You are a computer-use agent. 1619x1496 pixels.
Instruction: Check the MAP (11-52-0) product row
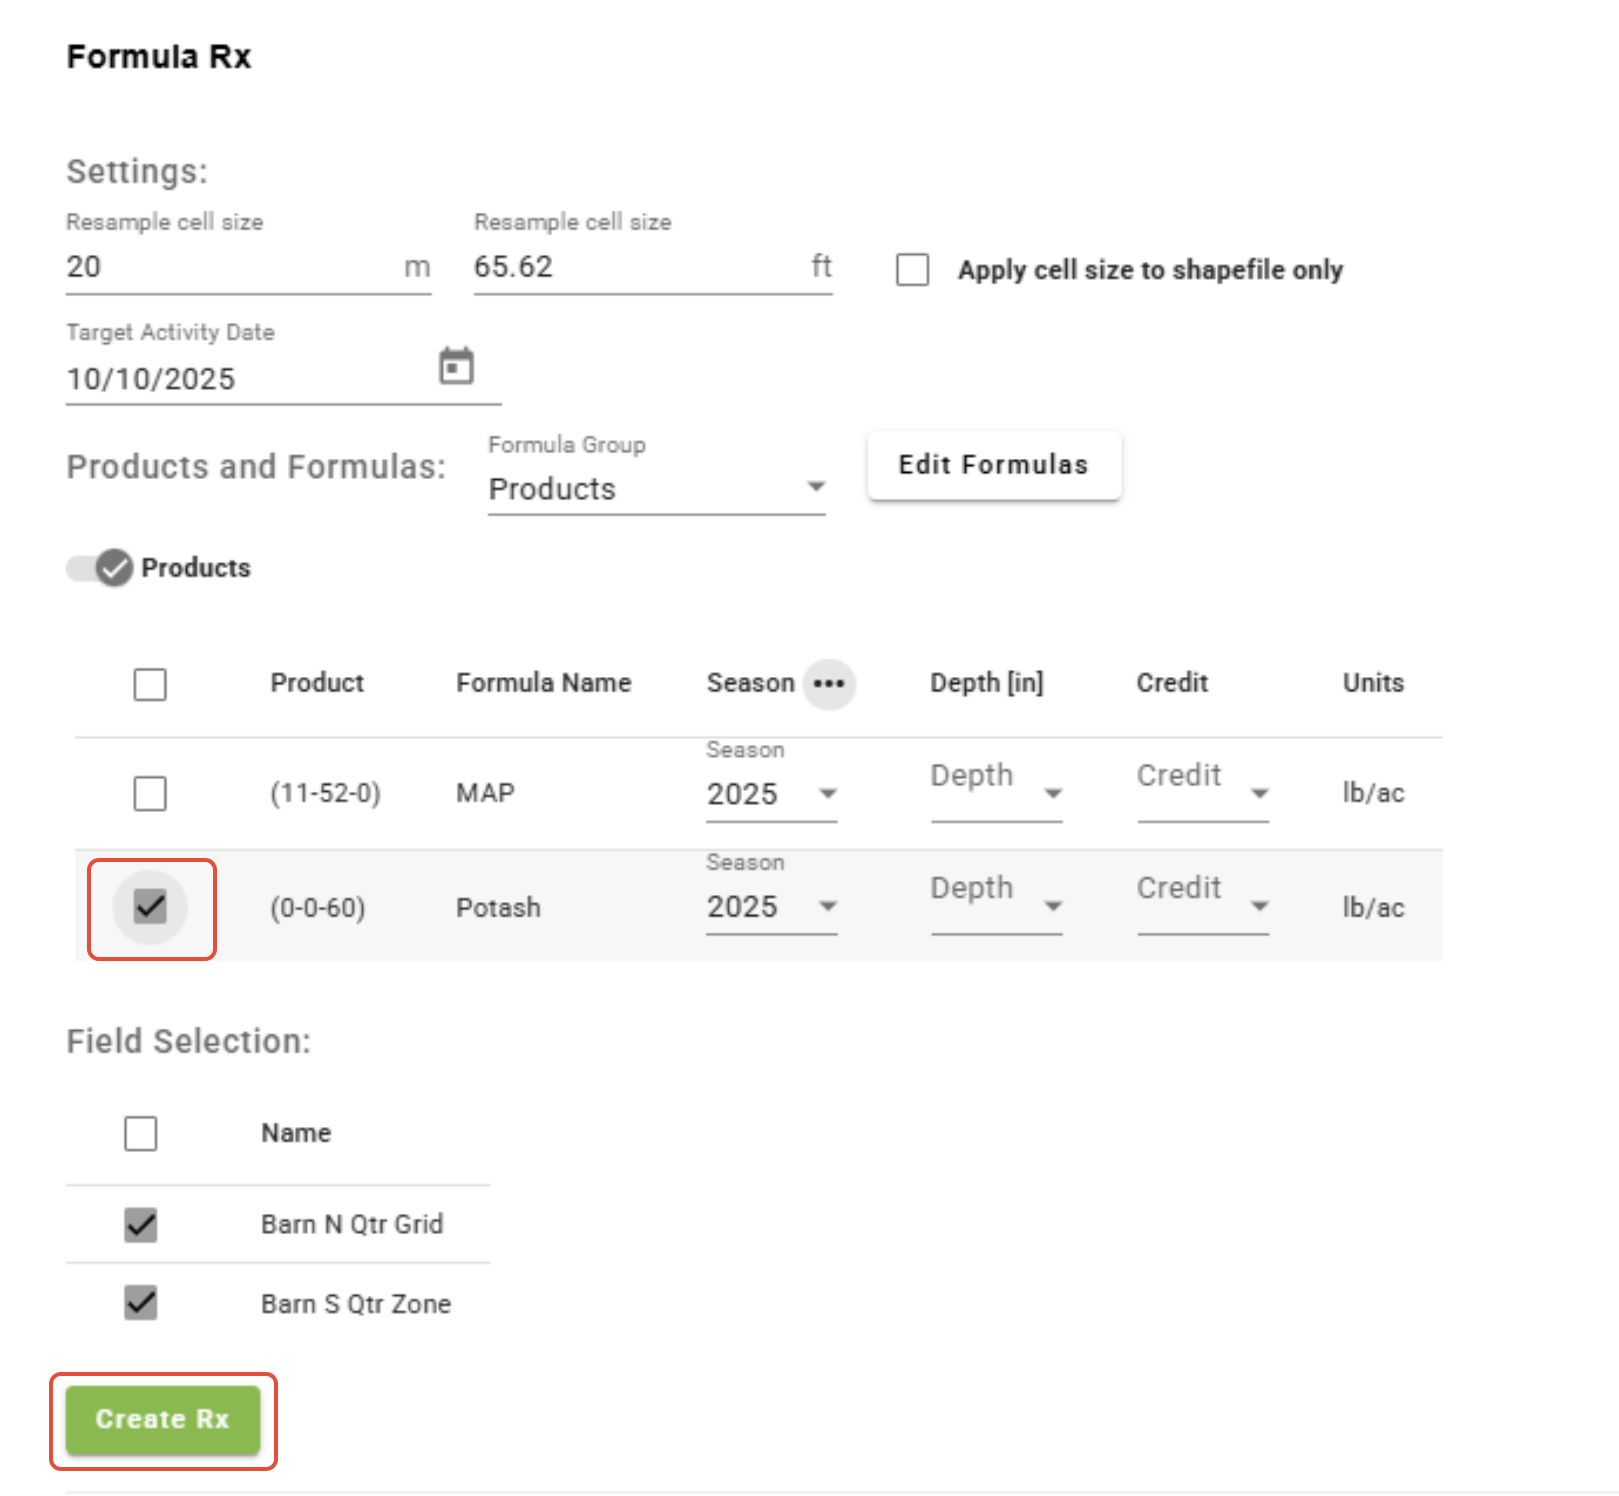(150, 794)
